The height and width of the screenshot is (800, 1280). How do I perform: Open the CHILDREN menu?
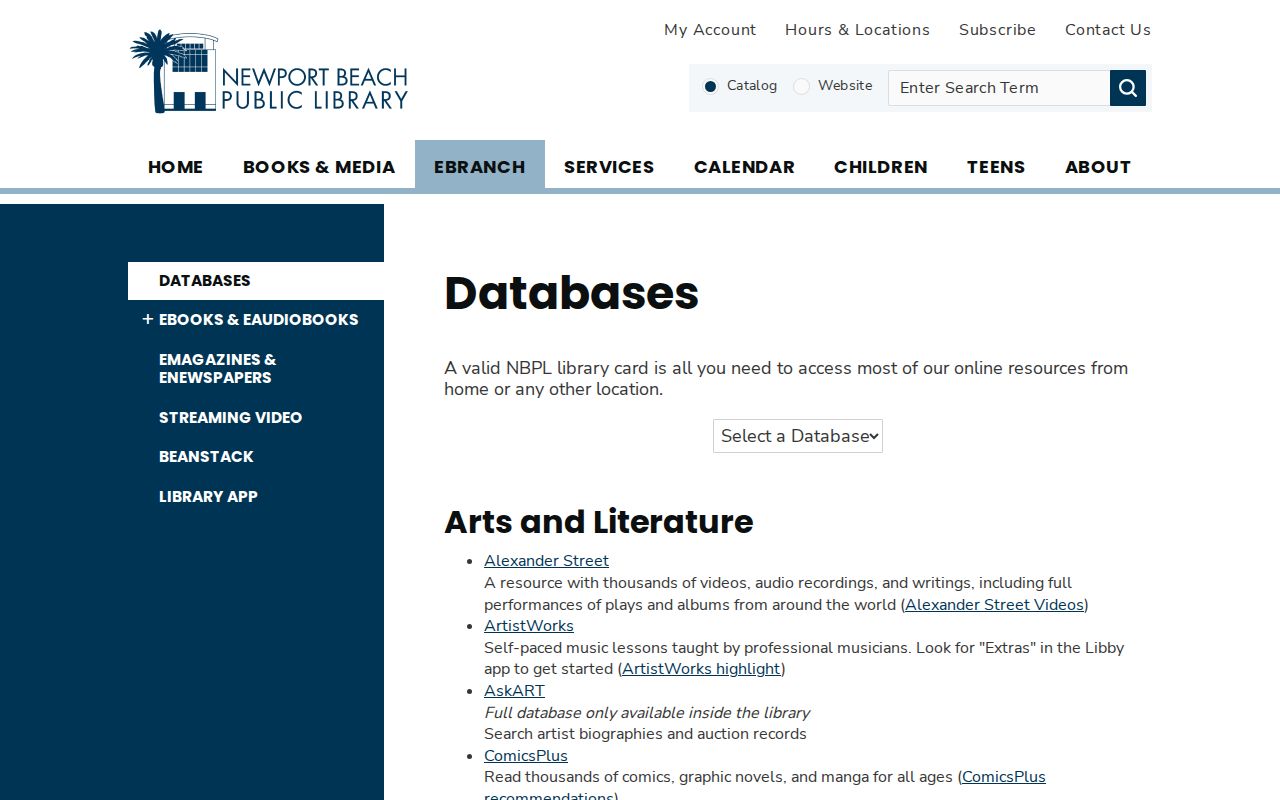tap(881, 167)
